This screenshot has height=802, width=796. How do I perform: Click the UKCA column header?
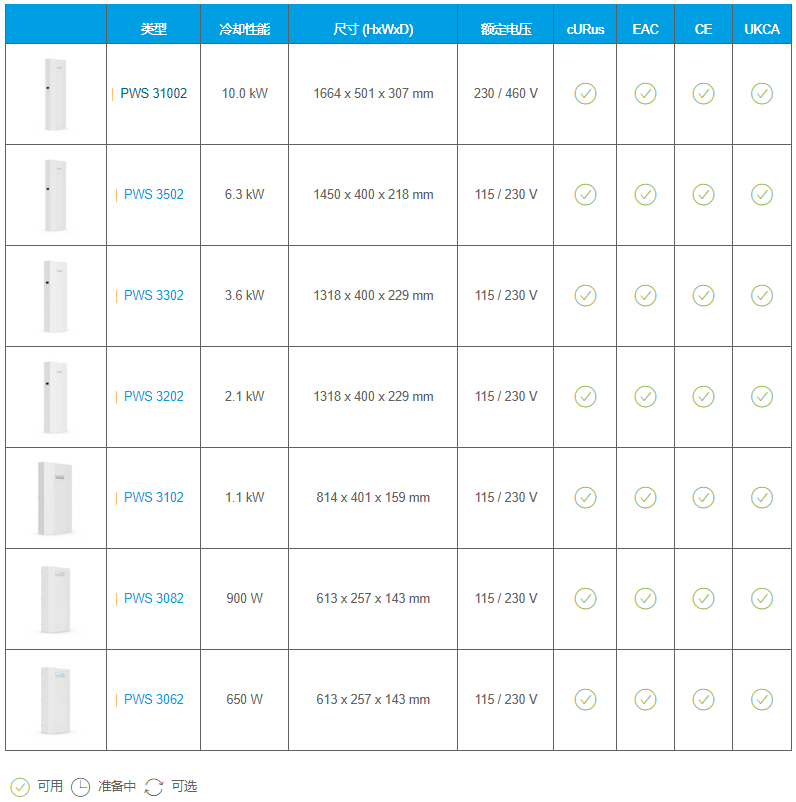762,29
